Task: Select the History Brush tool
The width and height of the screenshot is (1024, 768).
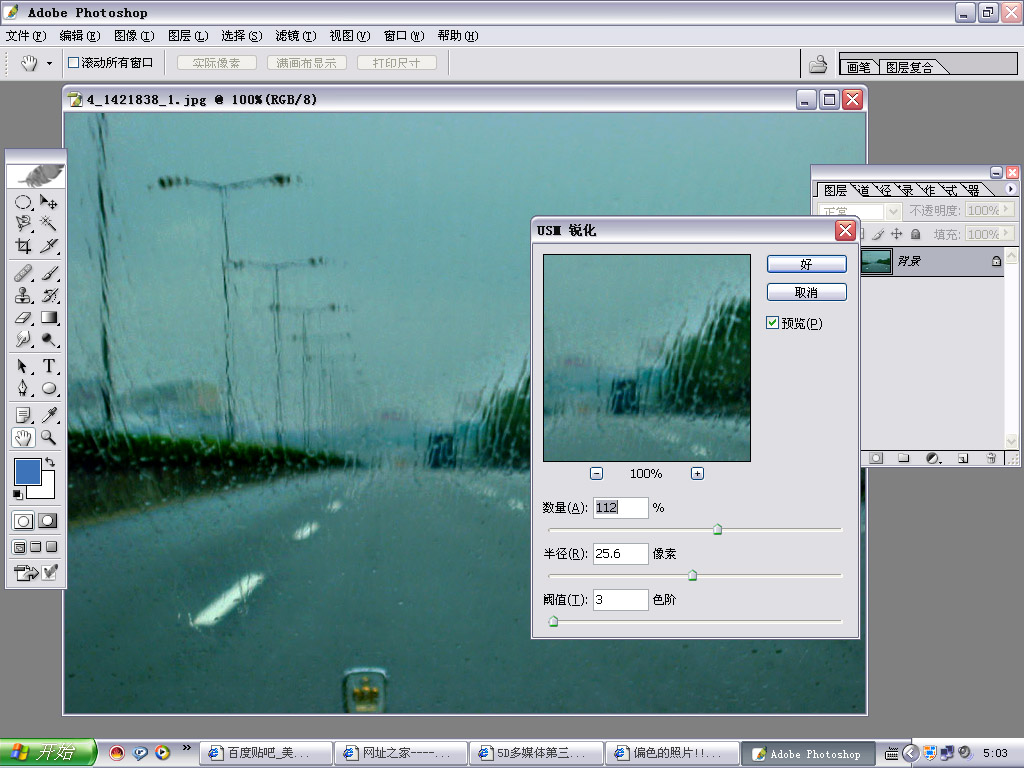Action: (x=48, y=295)
